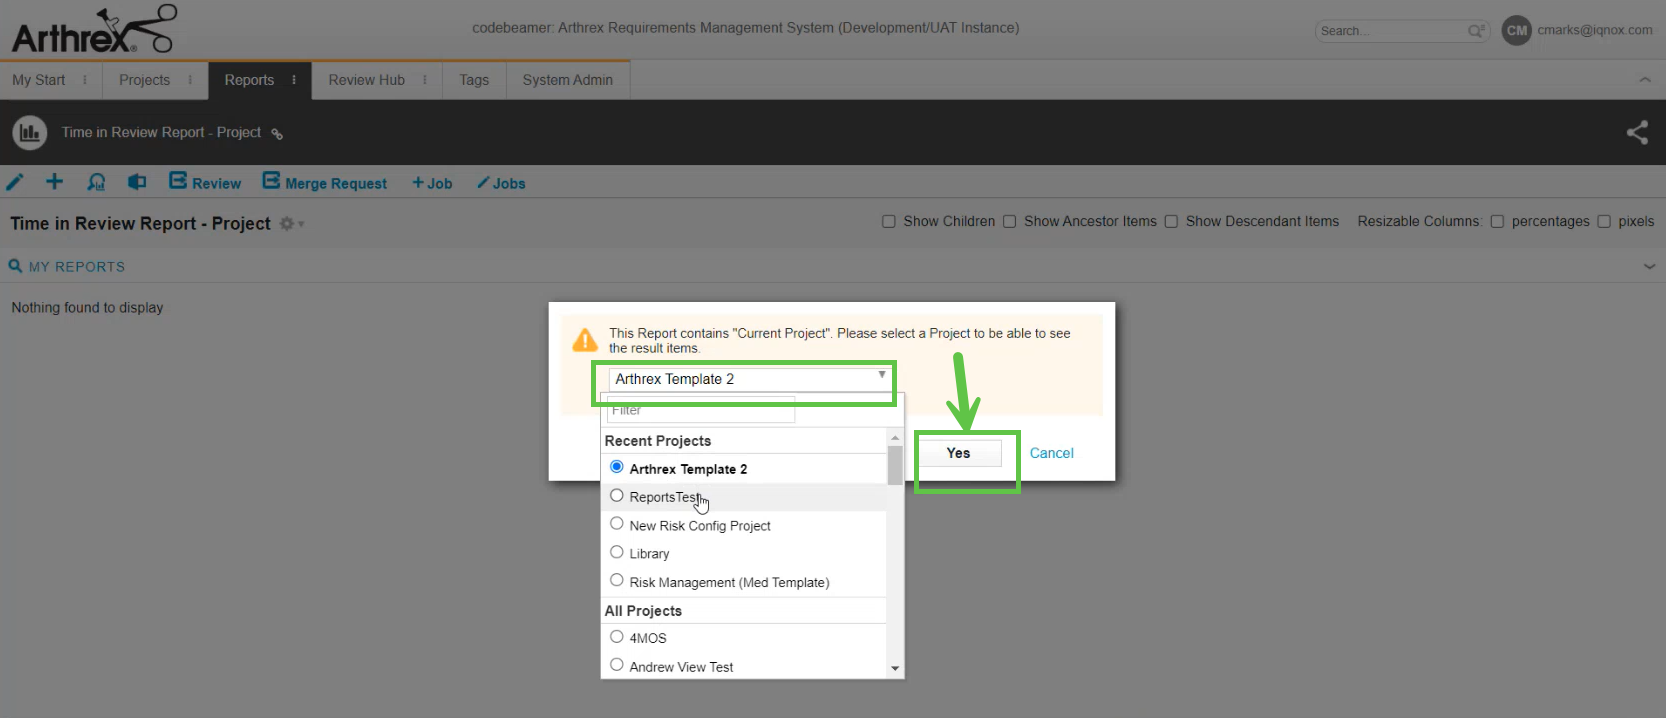Toggle the Show Ancestor Items checkbox
This screenshot has height=718, width=1666.
click(1009, 222)
